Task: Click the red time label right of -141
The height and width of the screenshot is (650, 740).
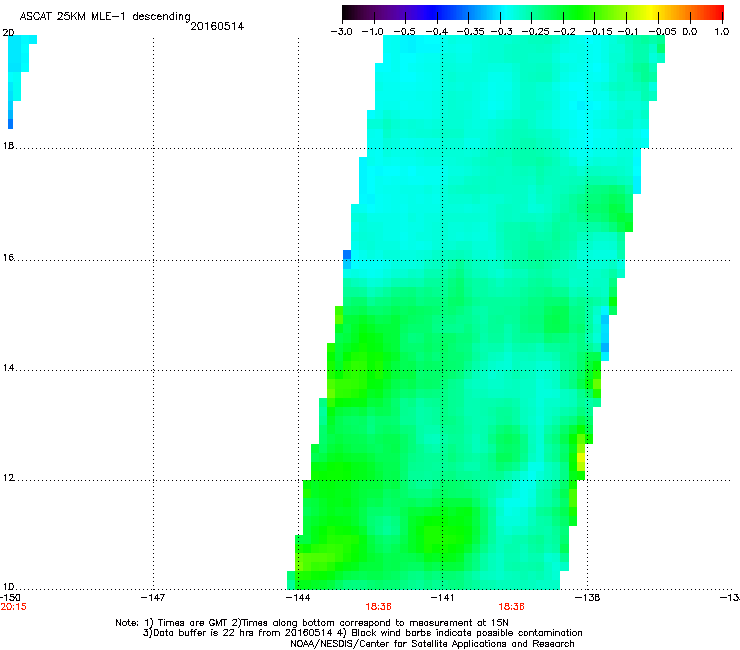Action: point(512,607)
